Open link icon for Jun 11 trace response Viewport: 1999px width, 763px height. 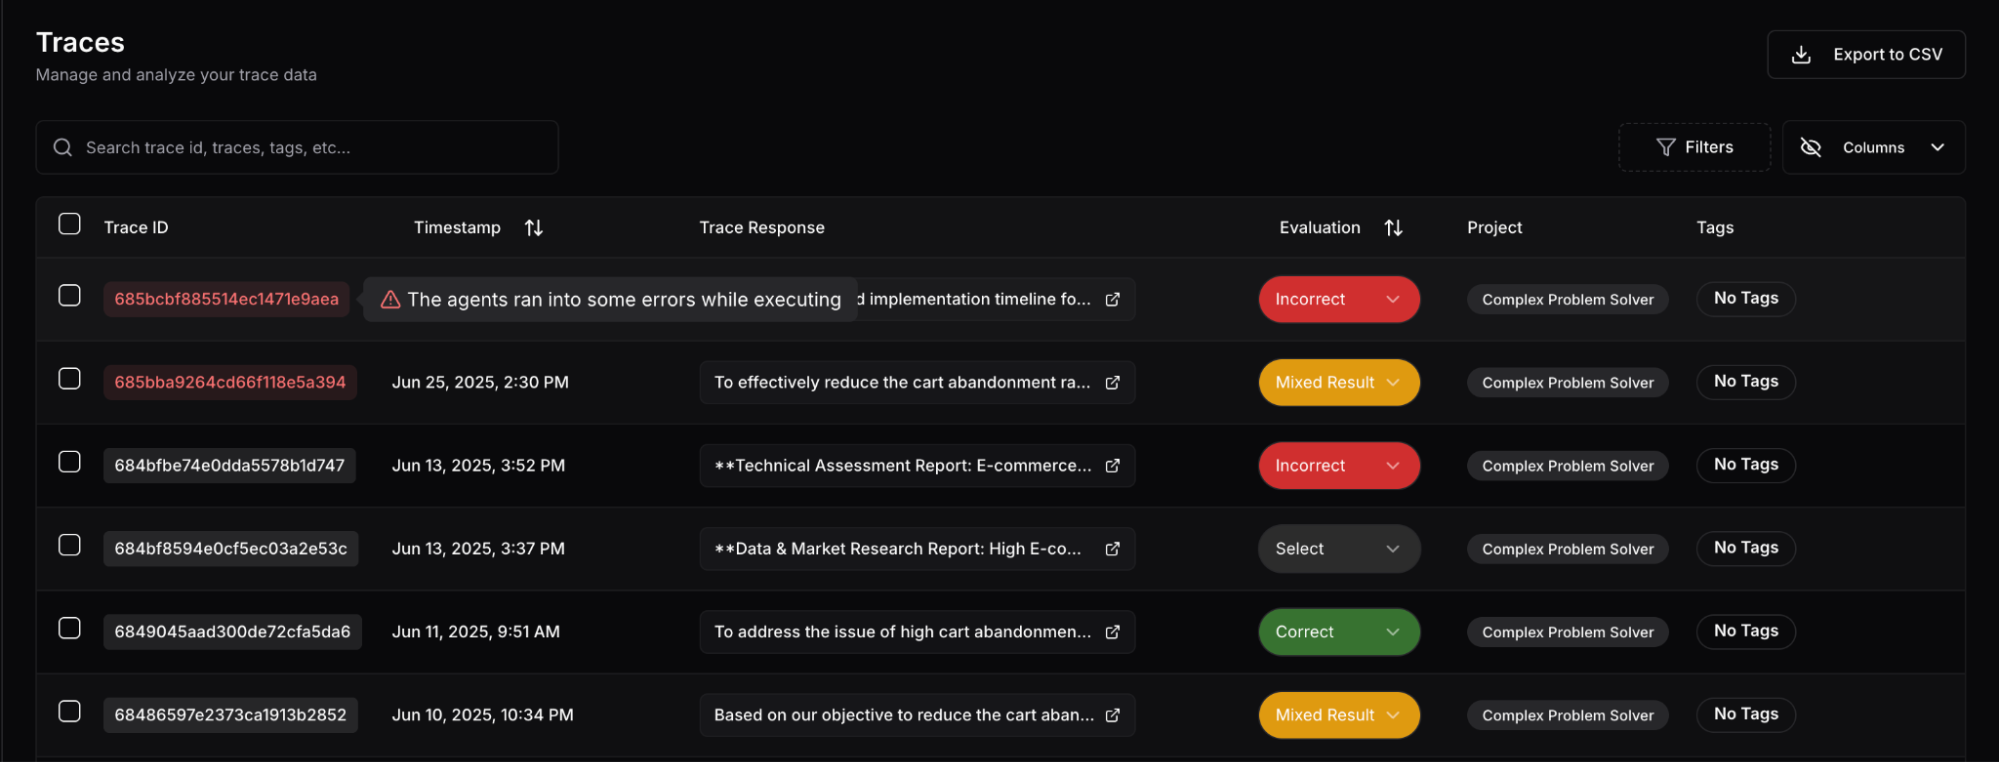1112,632
